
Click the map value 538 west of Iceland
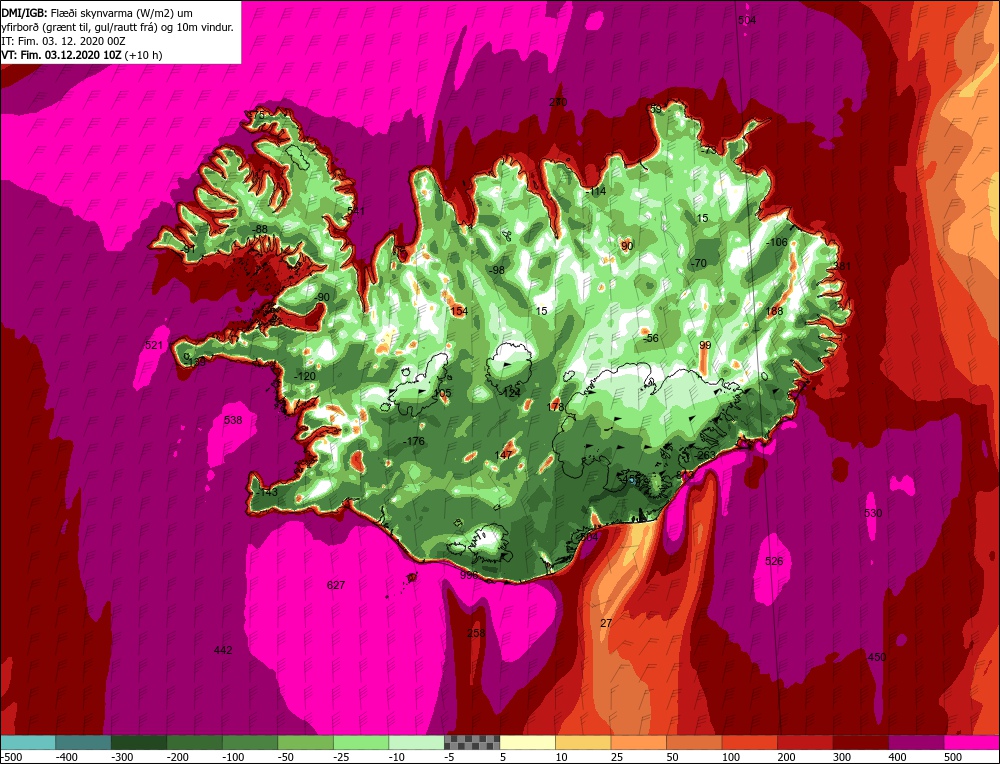click(x=233, y=420)
